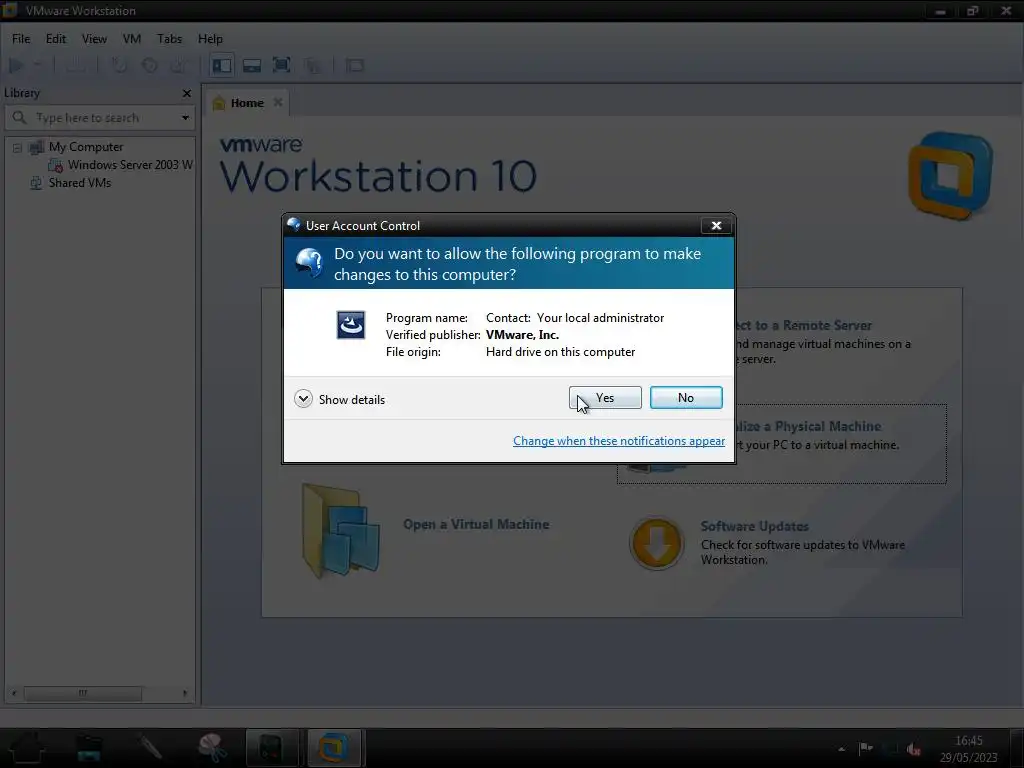Screen dimensions: 1024x768
Task: Click the Windows Server 2003 VM icon
Action: tap(56, 165)
